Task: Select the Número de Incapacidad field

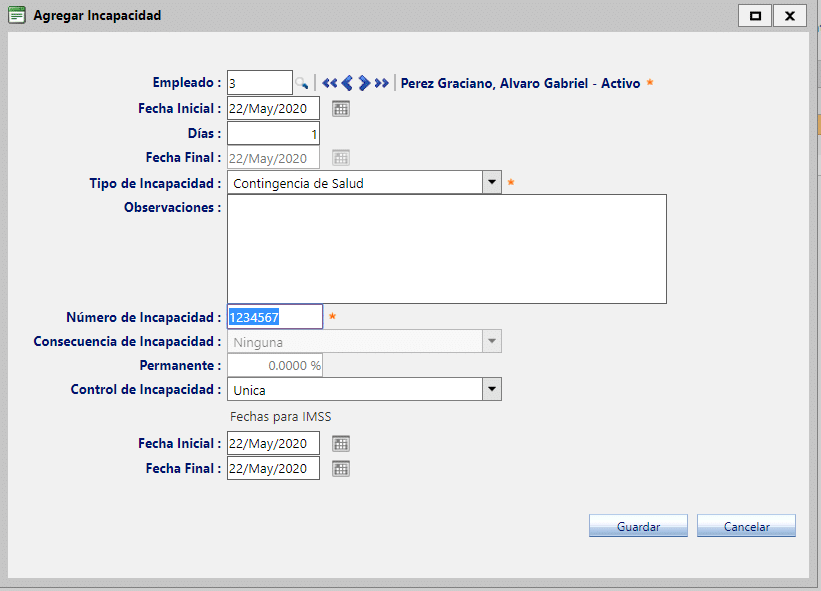Action: tap(275, 317)
